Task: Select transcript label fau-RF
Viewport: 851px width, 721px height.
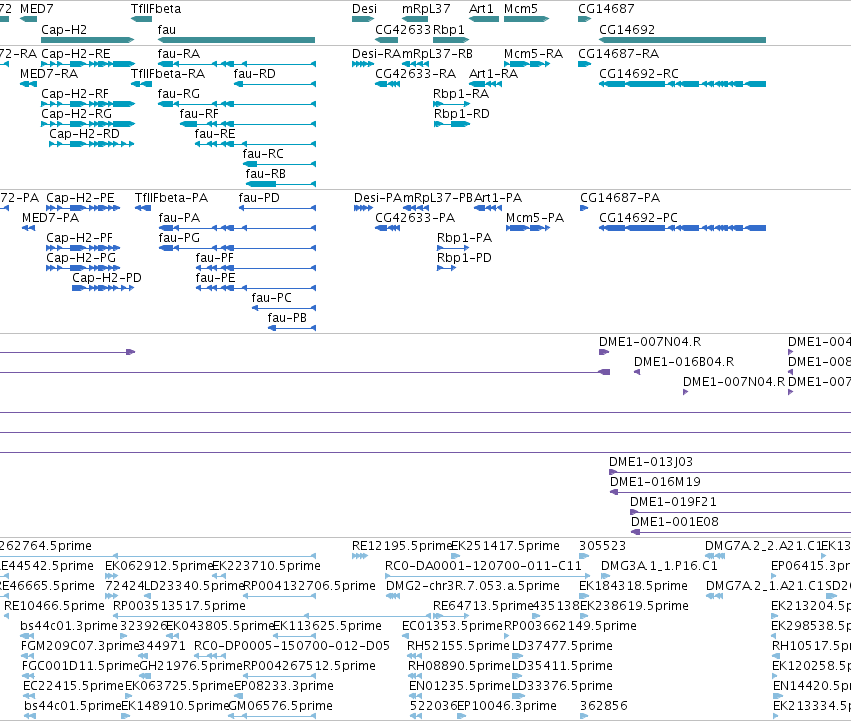Action: click(x=199, y=114)
